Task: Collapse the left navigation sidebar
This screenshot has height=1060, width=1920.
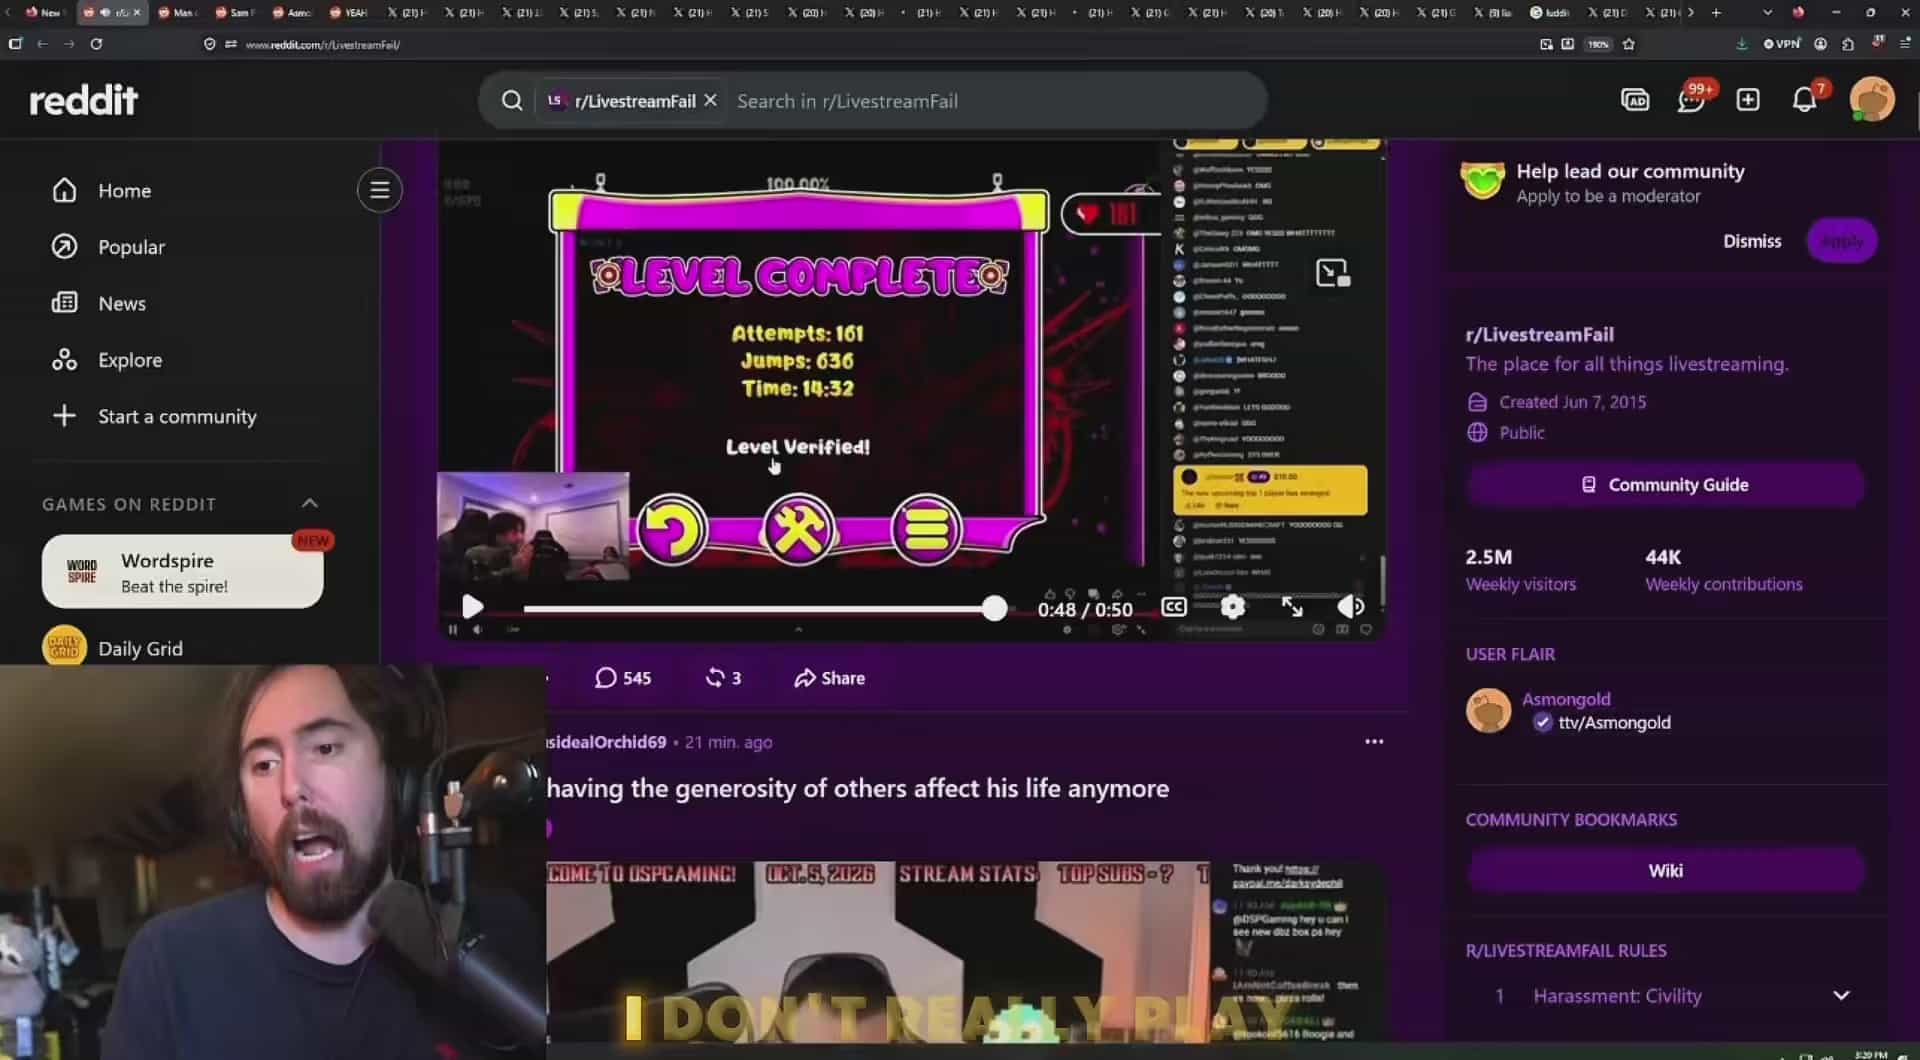Action: (380, 190)
